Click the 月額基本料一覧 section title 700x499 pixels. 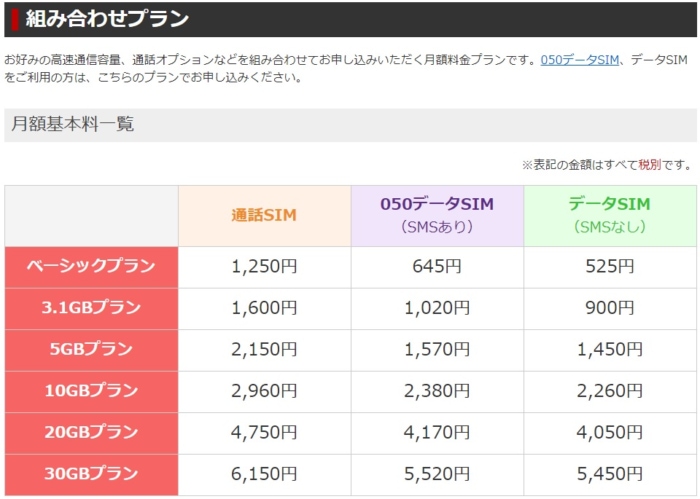[72, 124]
